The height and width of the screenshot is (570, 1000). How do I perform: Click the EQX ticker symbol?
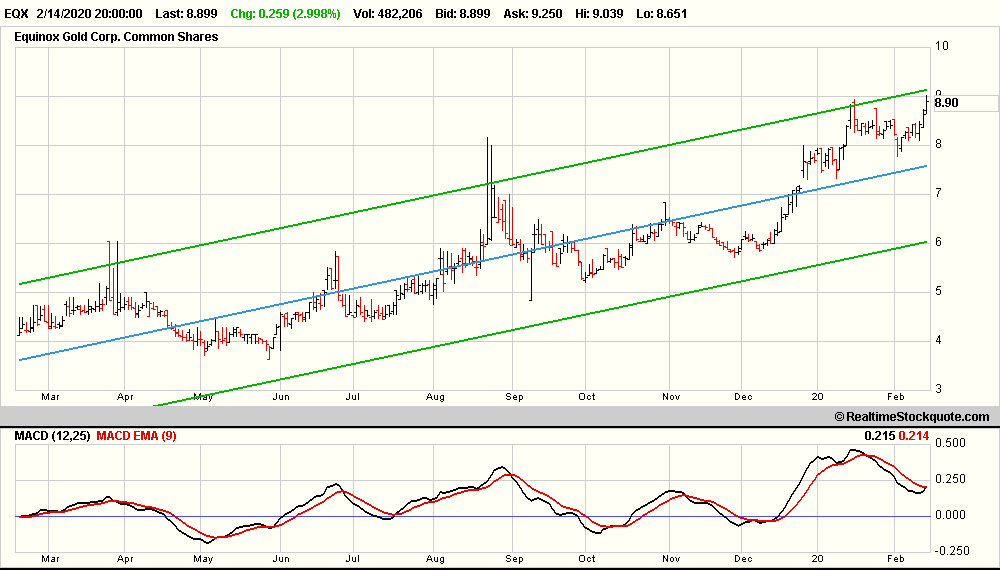[x=17, y=14]
